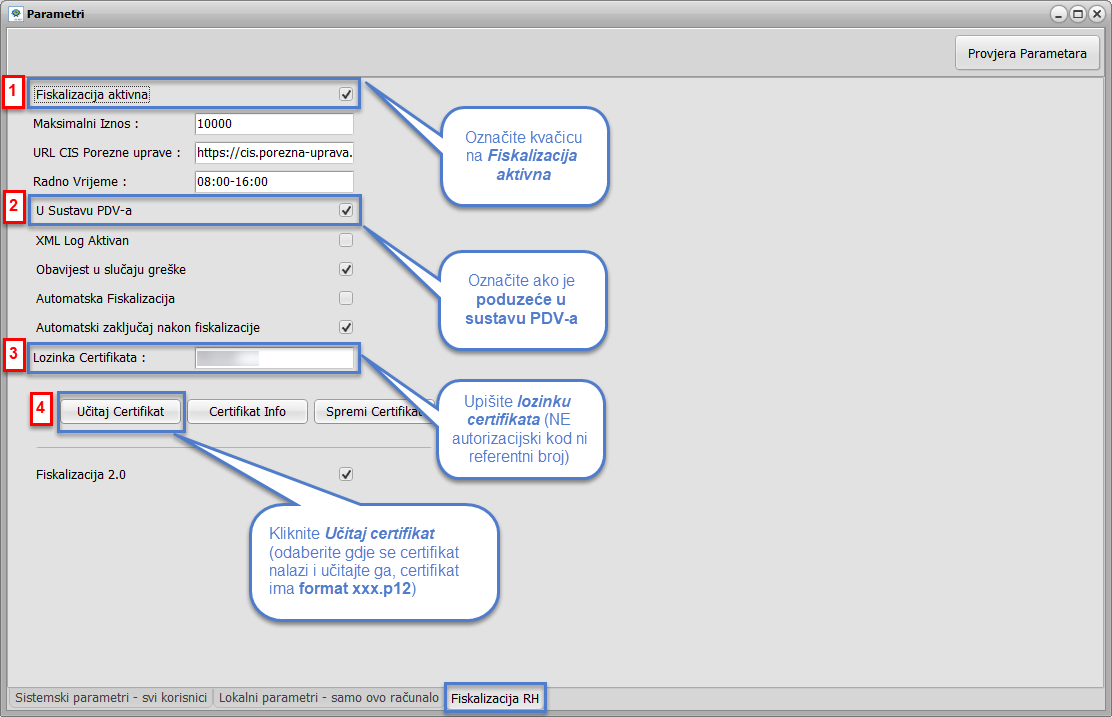Turn on Automatska Fiskalizacija checkbox
The height and width of the screenshot is (717, 1112).
tap(346, 298)
